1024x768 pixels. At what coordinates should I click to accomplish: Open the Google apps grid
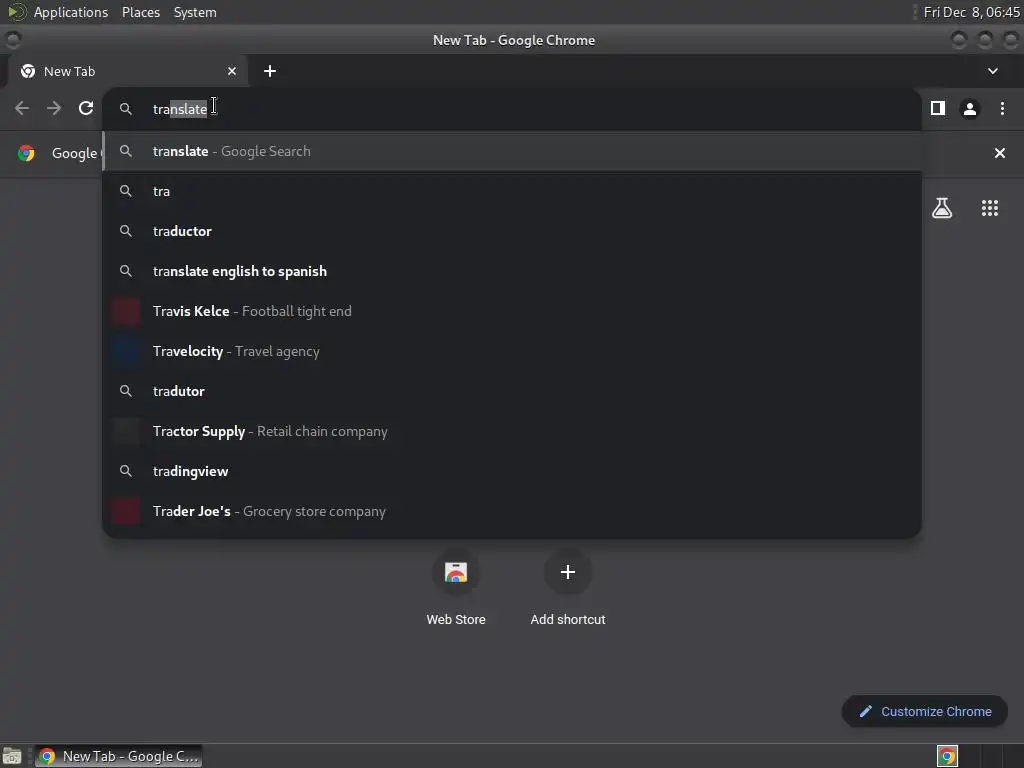(990, 208)
